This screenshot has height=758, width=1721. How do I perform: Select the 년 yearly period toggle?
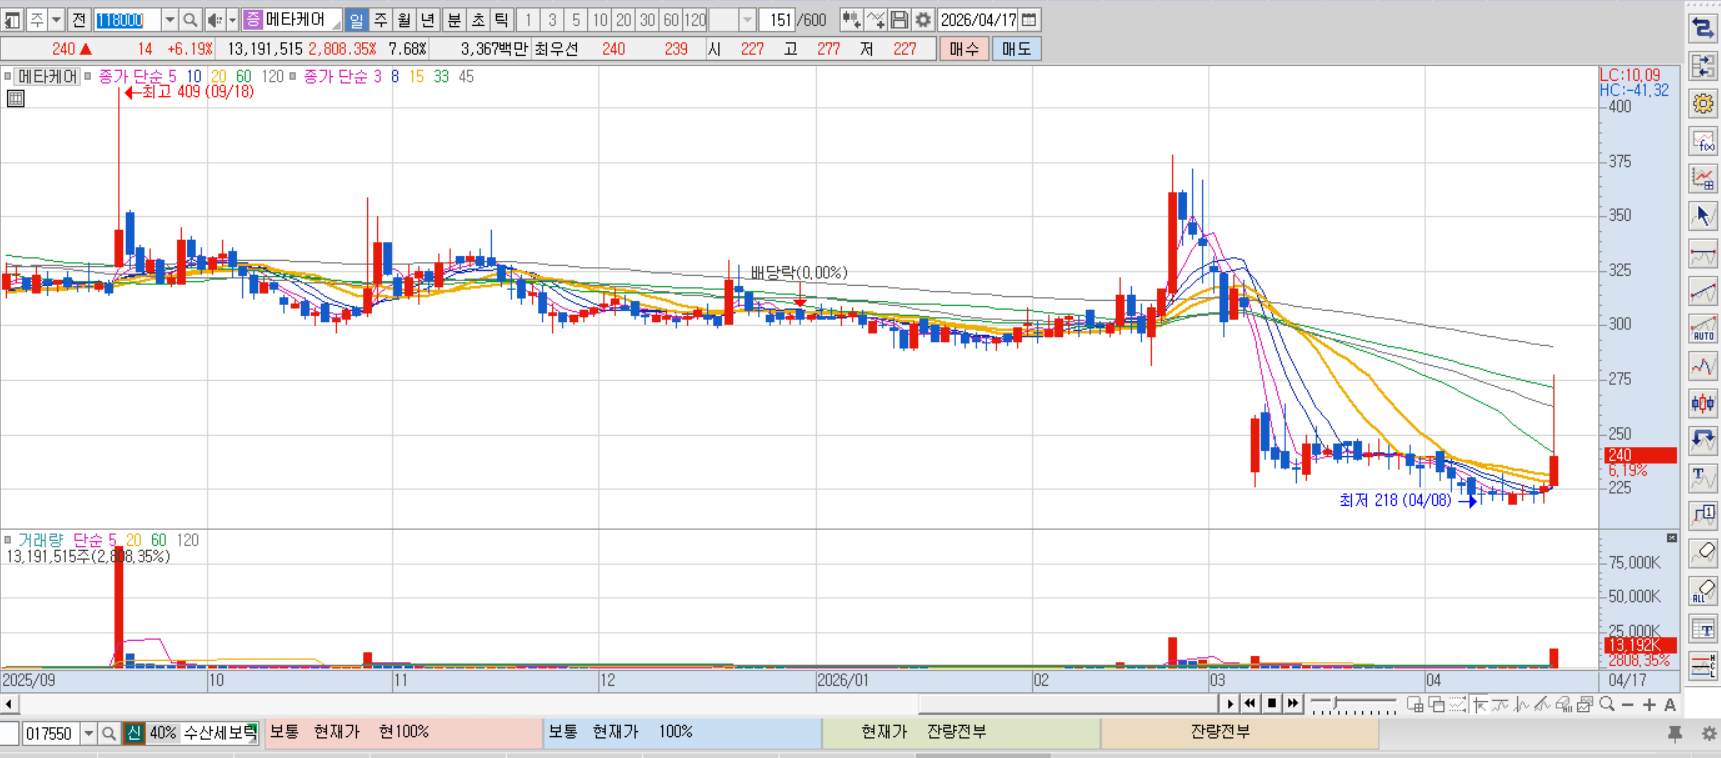coord(428,20)
